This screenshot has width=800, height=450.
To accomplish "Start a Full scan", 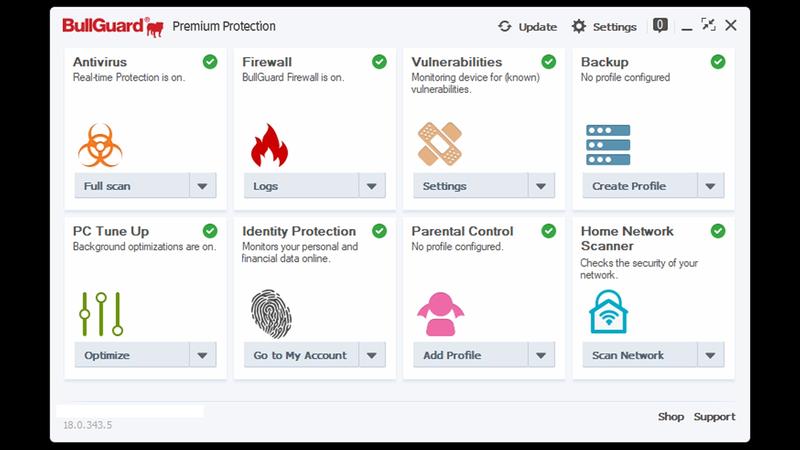I will pyautogui.click(x=132, y=186).
